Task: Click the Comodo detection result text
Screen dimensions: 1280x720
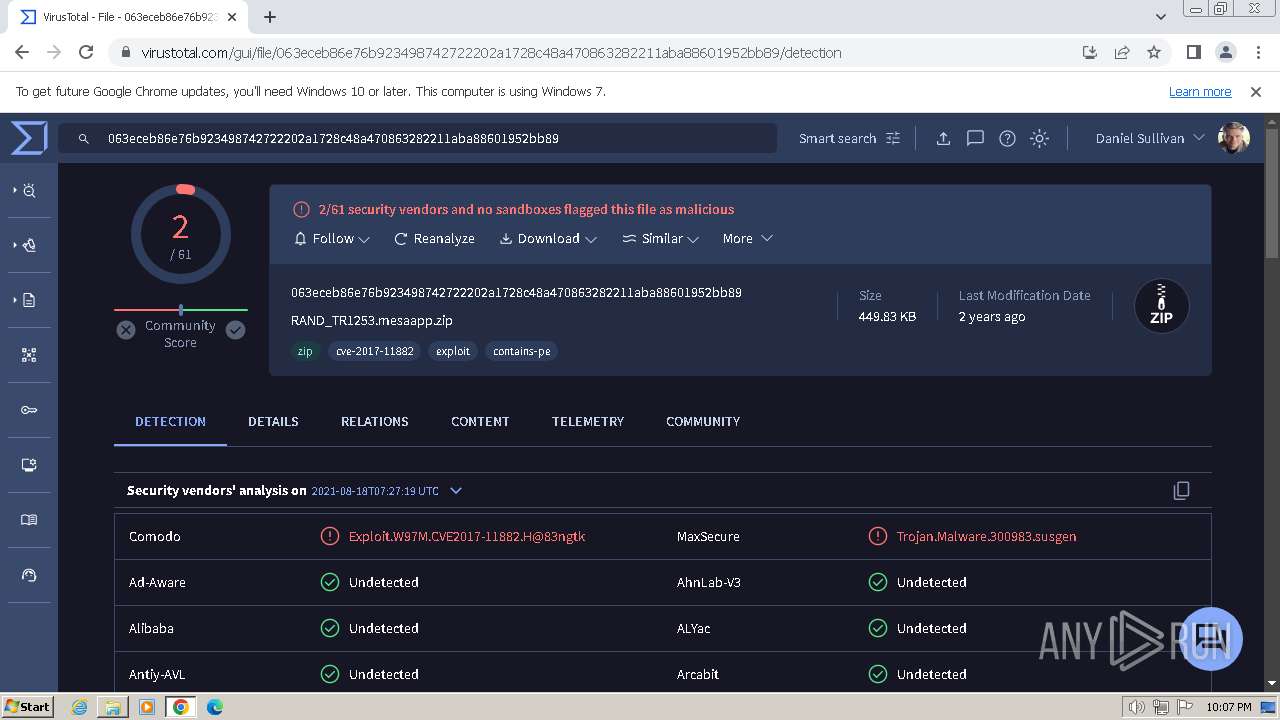Action: point(467,537)
